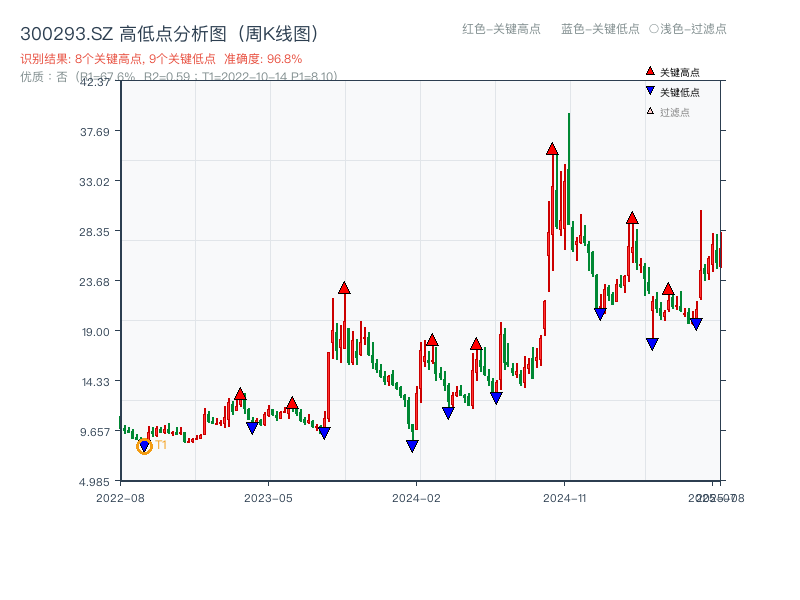Viewport: 800px width, 600px height.
Task: Click the orange-circled T1 low marker
Action: click(x=144, y=446)
